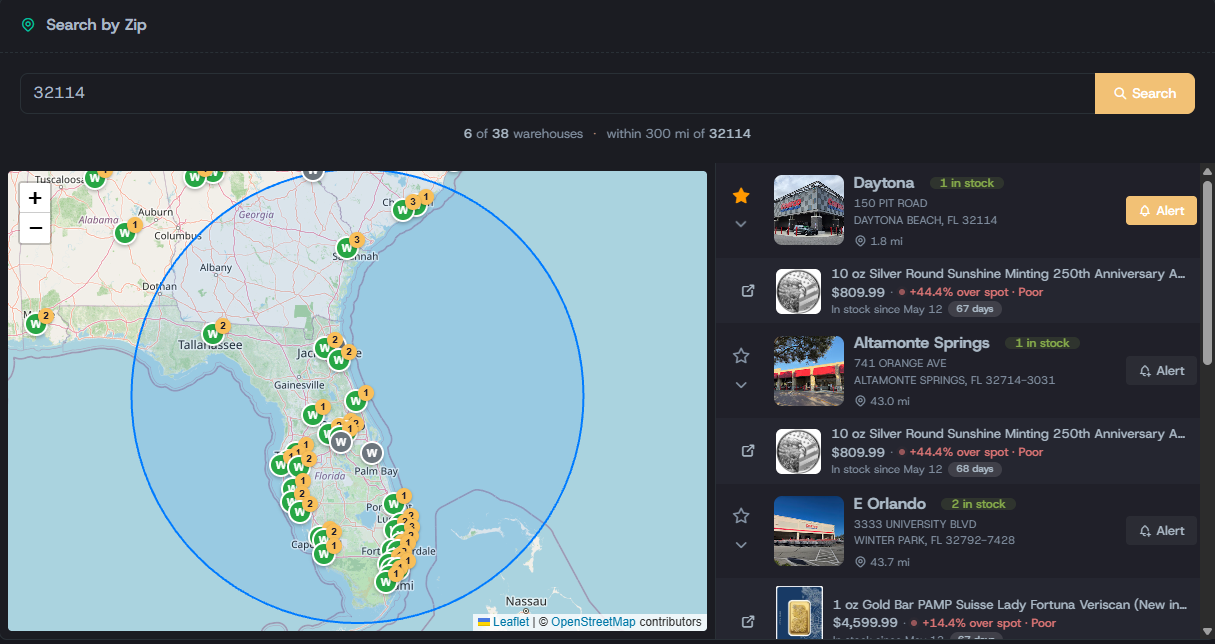
Task: Favorite the E Orlando warehouse
Action: (741, 516)
